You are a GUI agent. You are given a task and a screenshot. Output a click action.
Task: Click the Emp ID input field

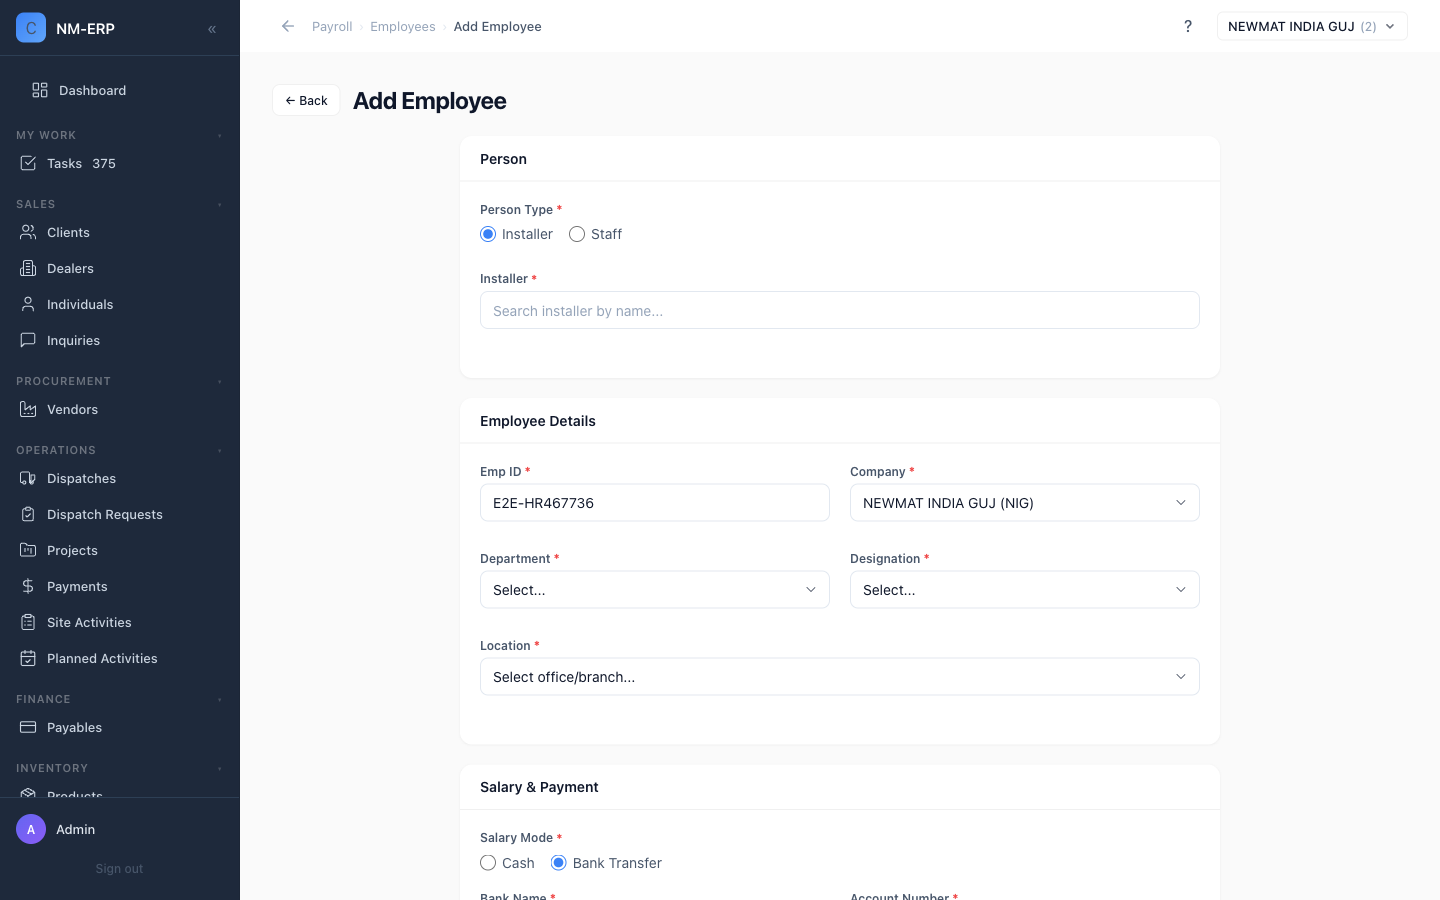click(655, 503)
